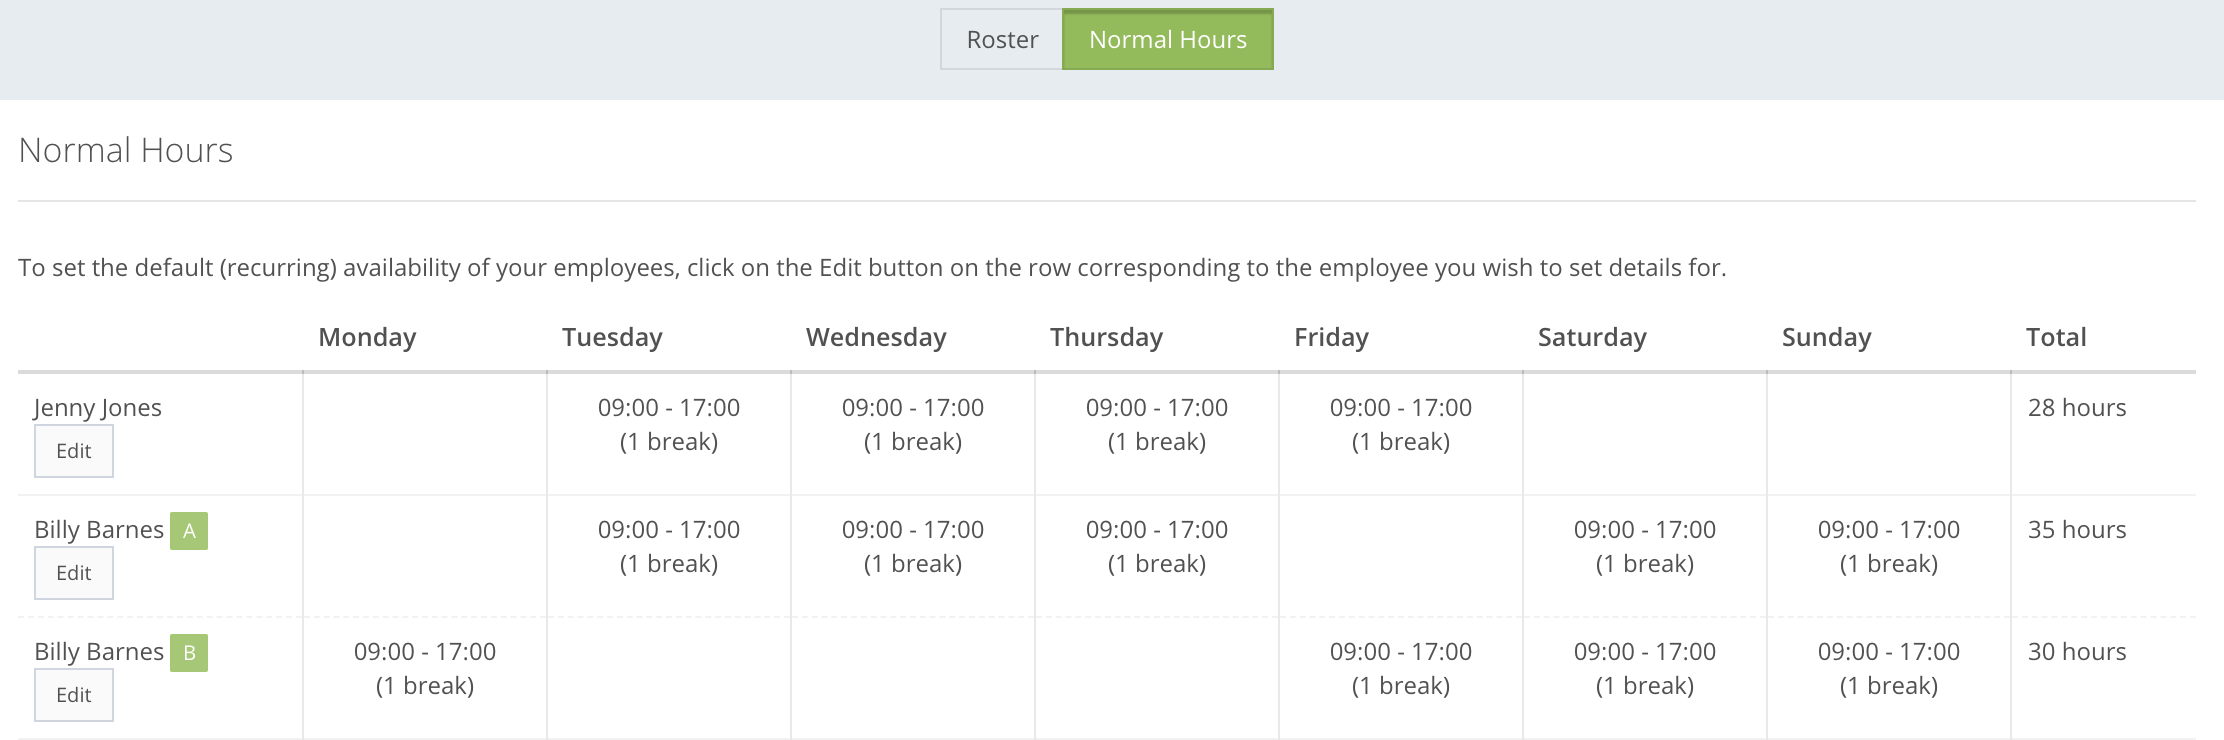
Task: Click the Total column header
Action: [x=2056, y=338]
